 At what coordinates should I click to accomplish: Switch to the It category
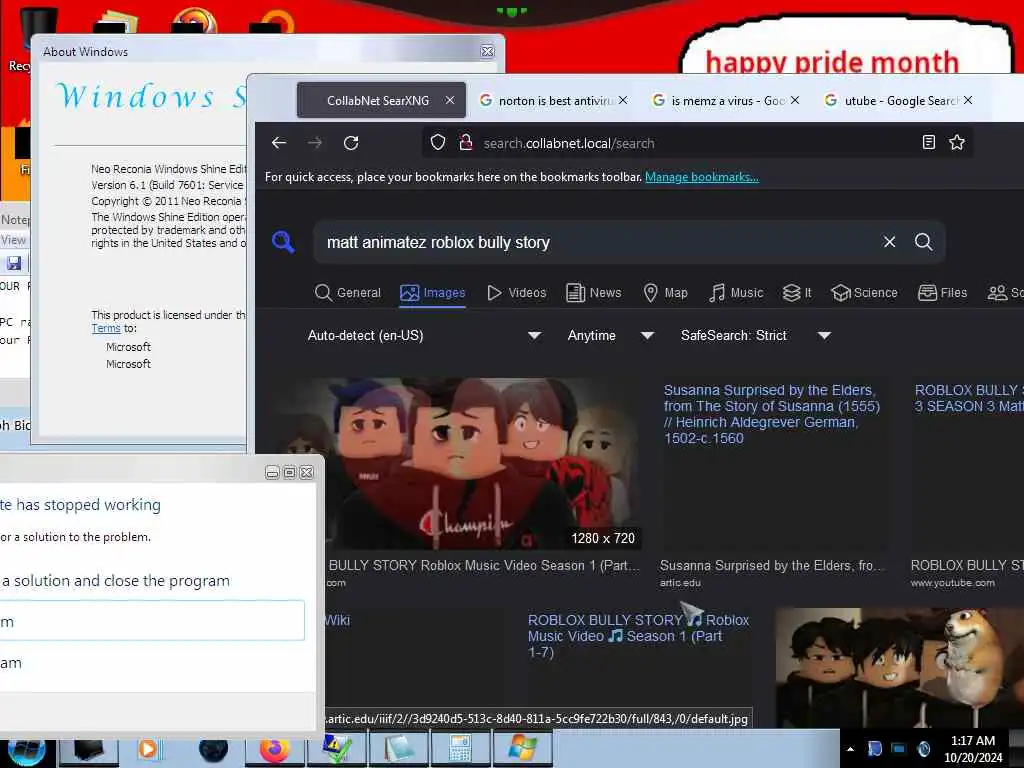click(797, 293)
